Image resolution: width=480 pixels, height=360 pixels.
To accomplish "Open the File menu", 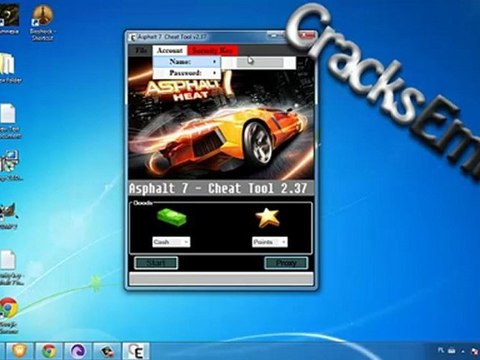I will pyautogui.click(x=141, y=50).
